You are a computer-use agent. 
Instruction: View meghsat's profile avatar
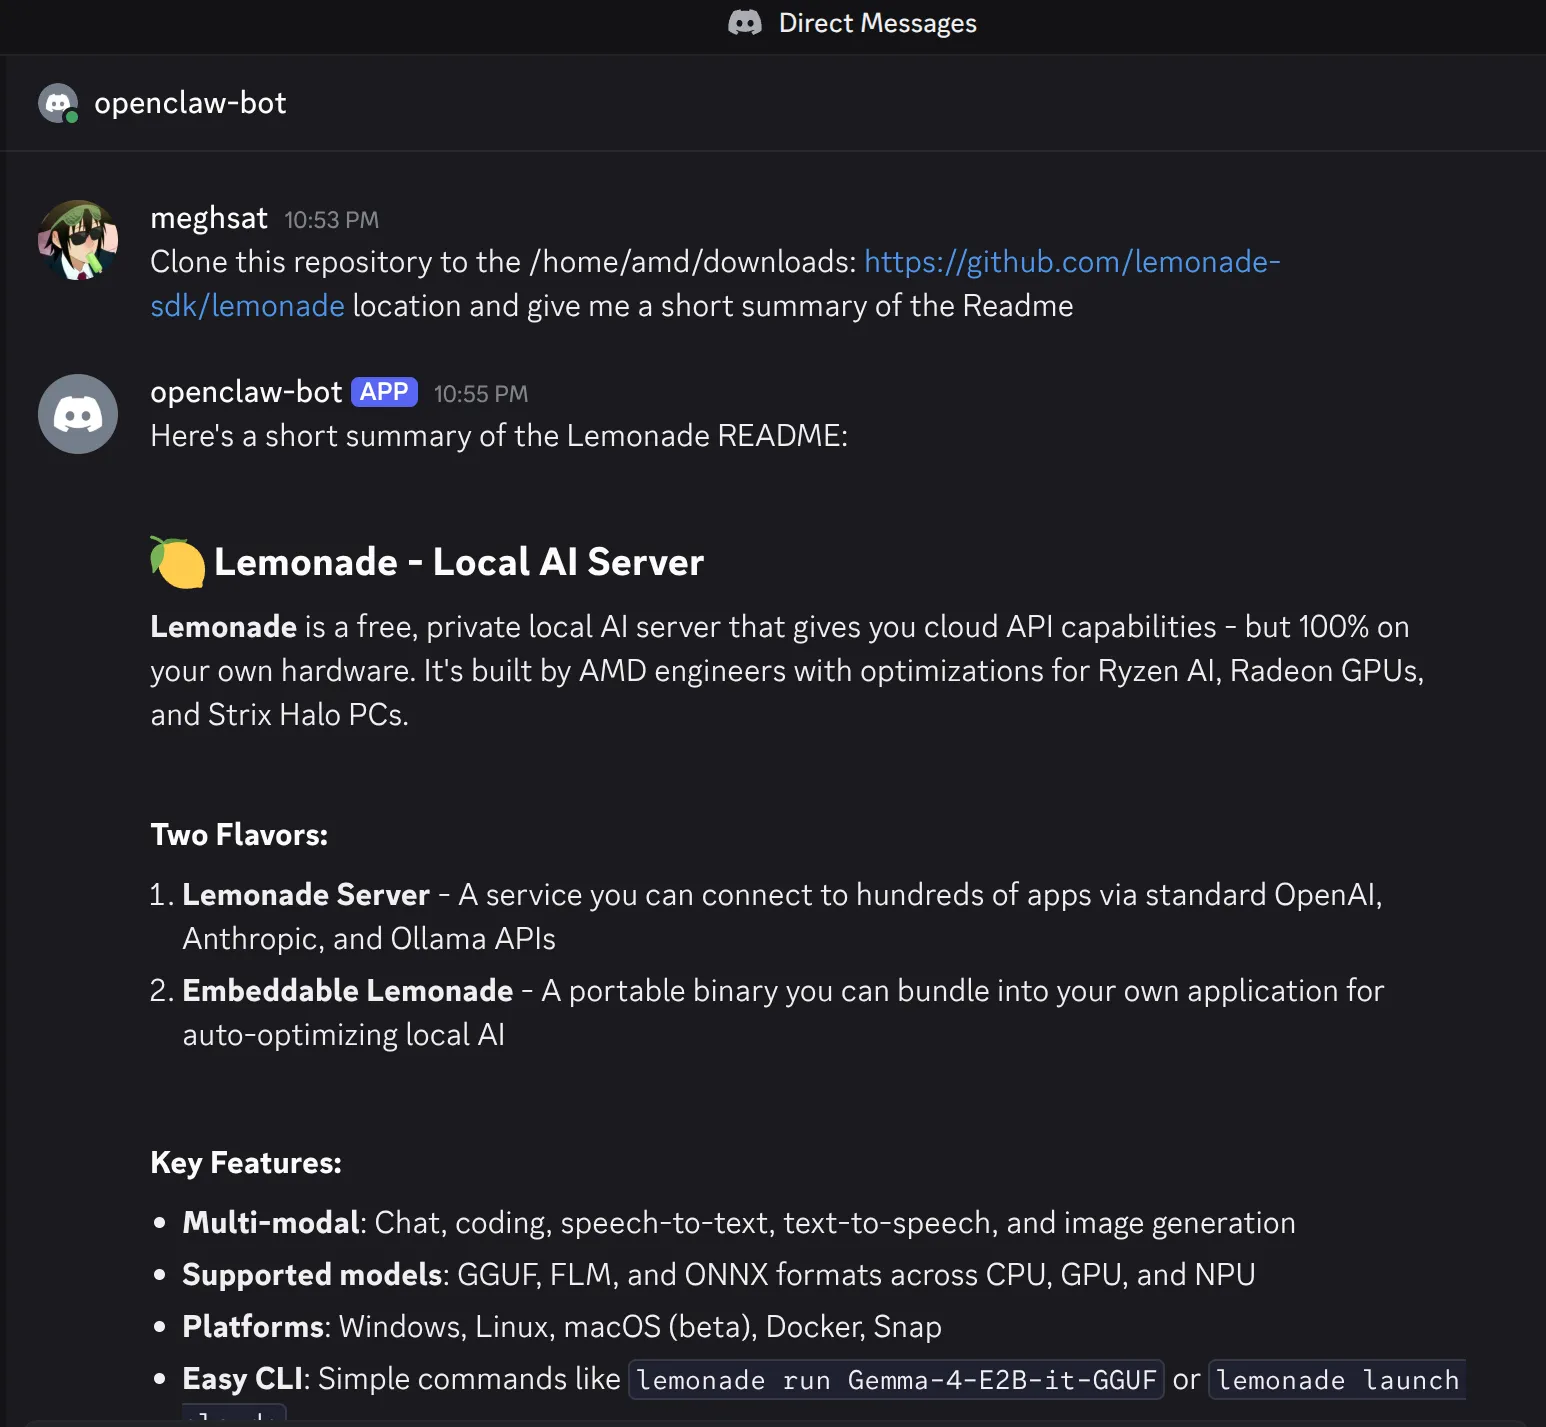(x=78, y=240)
